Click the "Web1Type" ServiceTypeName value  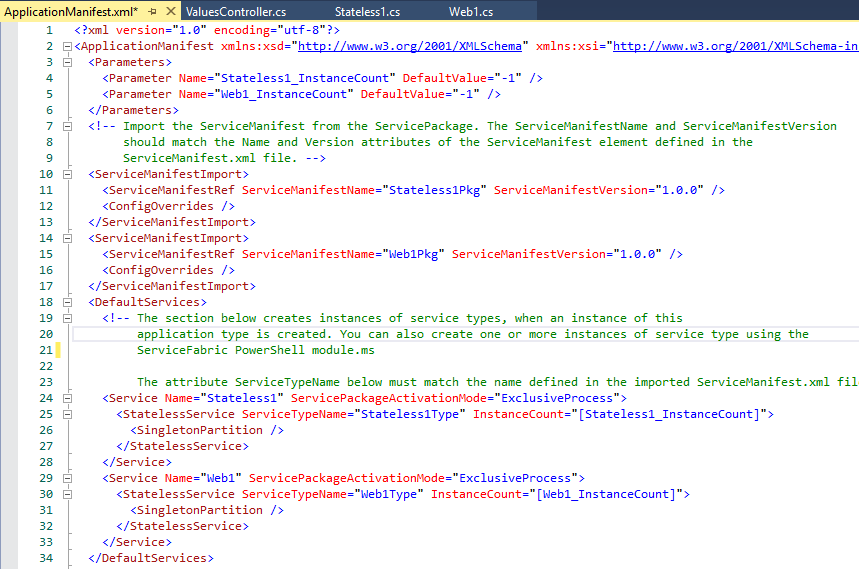pyautogui.click(x=389, y=495)
